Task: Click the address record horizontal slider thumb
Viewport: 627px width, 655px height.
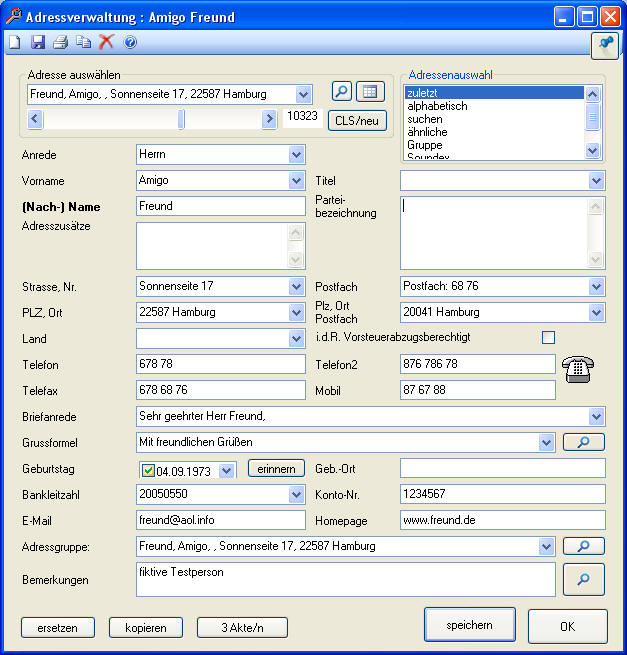Action: tap(181, 119)
